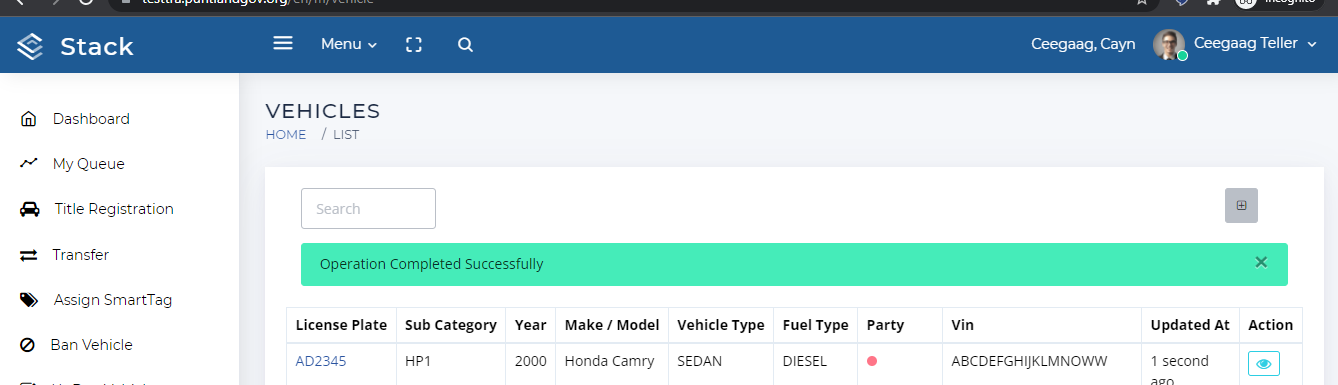Click the user avatar picture

[x=1169, y=45]
